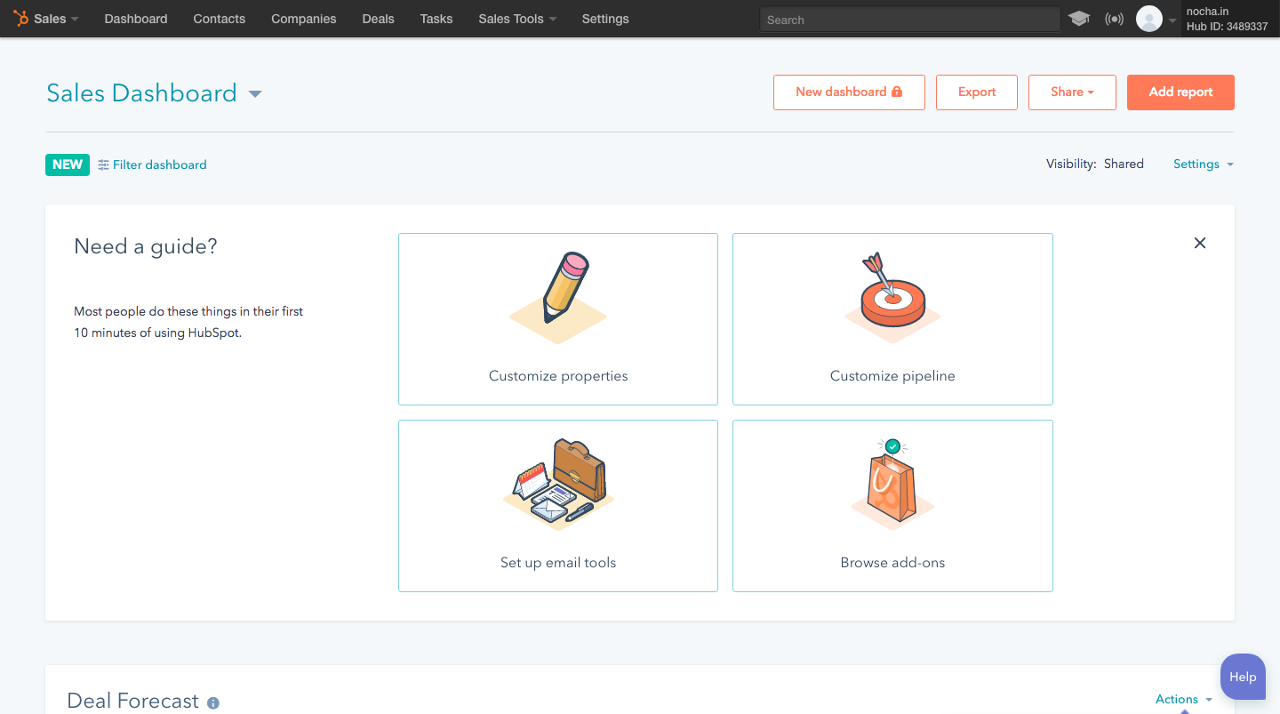This screenshot has width=1280, height=714.
Task: Navigate to Deals
Action: point(378,19)
